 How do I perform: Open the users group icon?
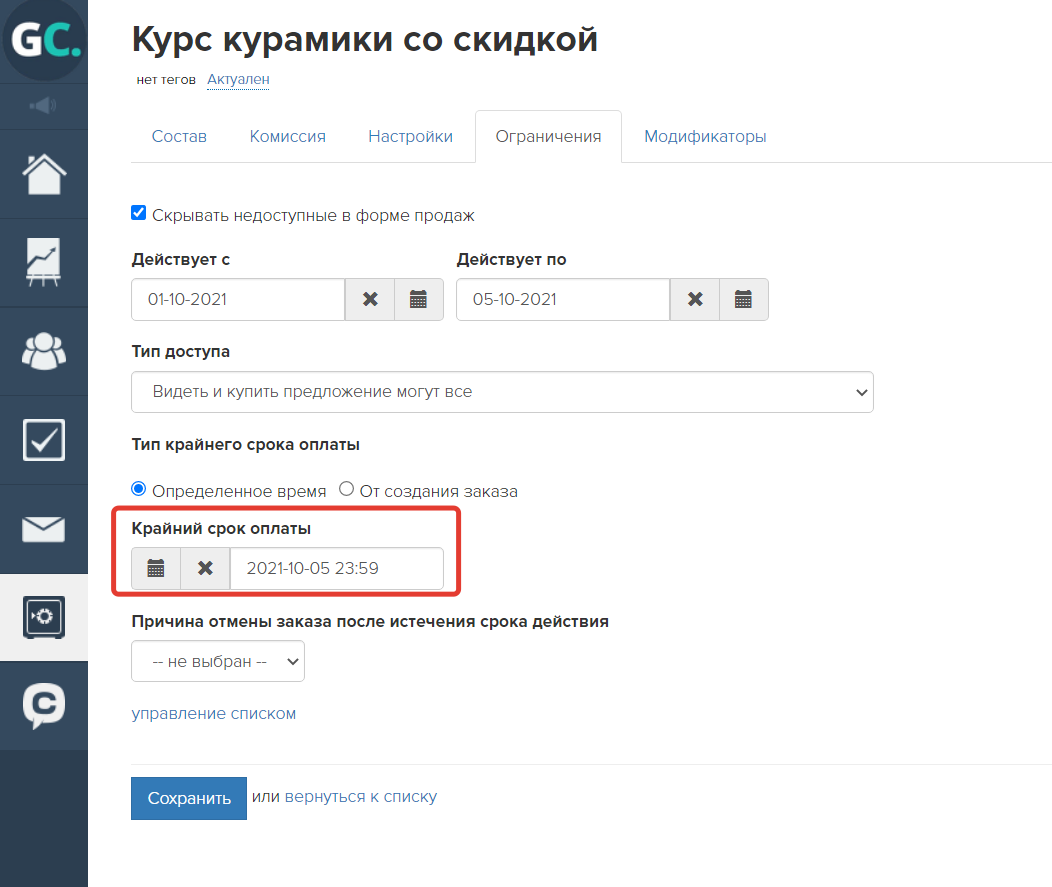[44, 351]
